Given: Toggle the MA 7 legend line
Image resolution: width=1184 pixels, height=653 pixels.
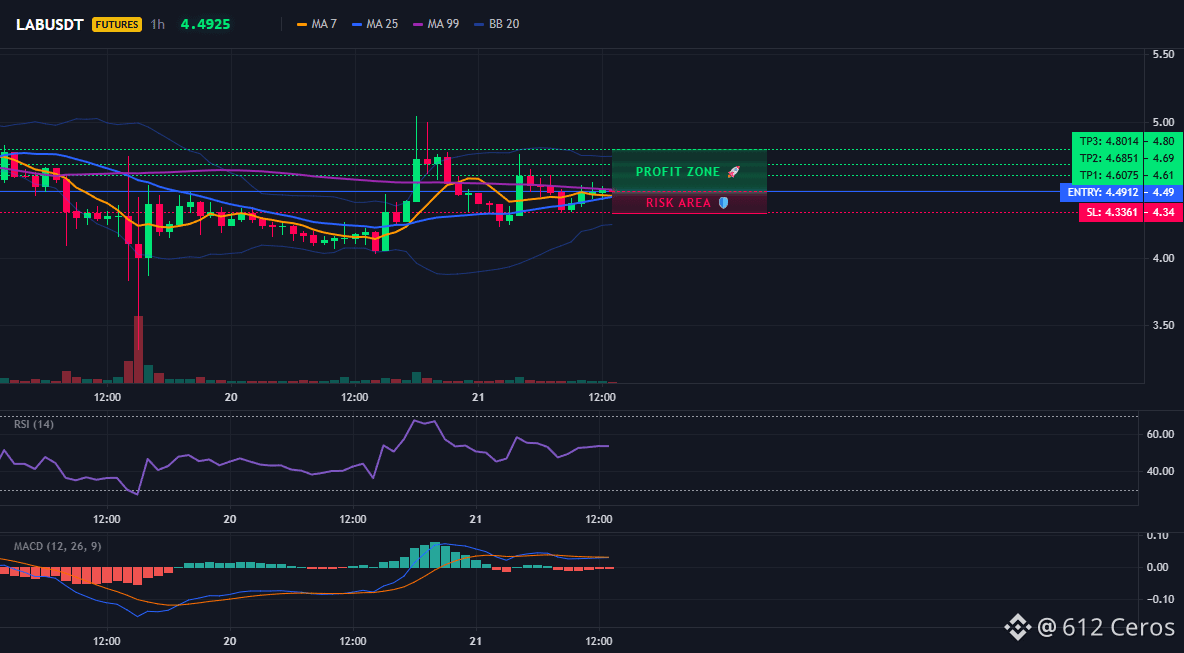Looking at the screenshot, I should point(302,24).
